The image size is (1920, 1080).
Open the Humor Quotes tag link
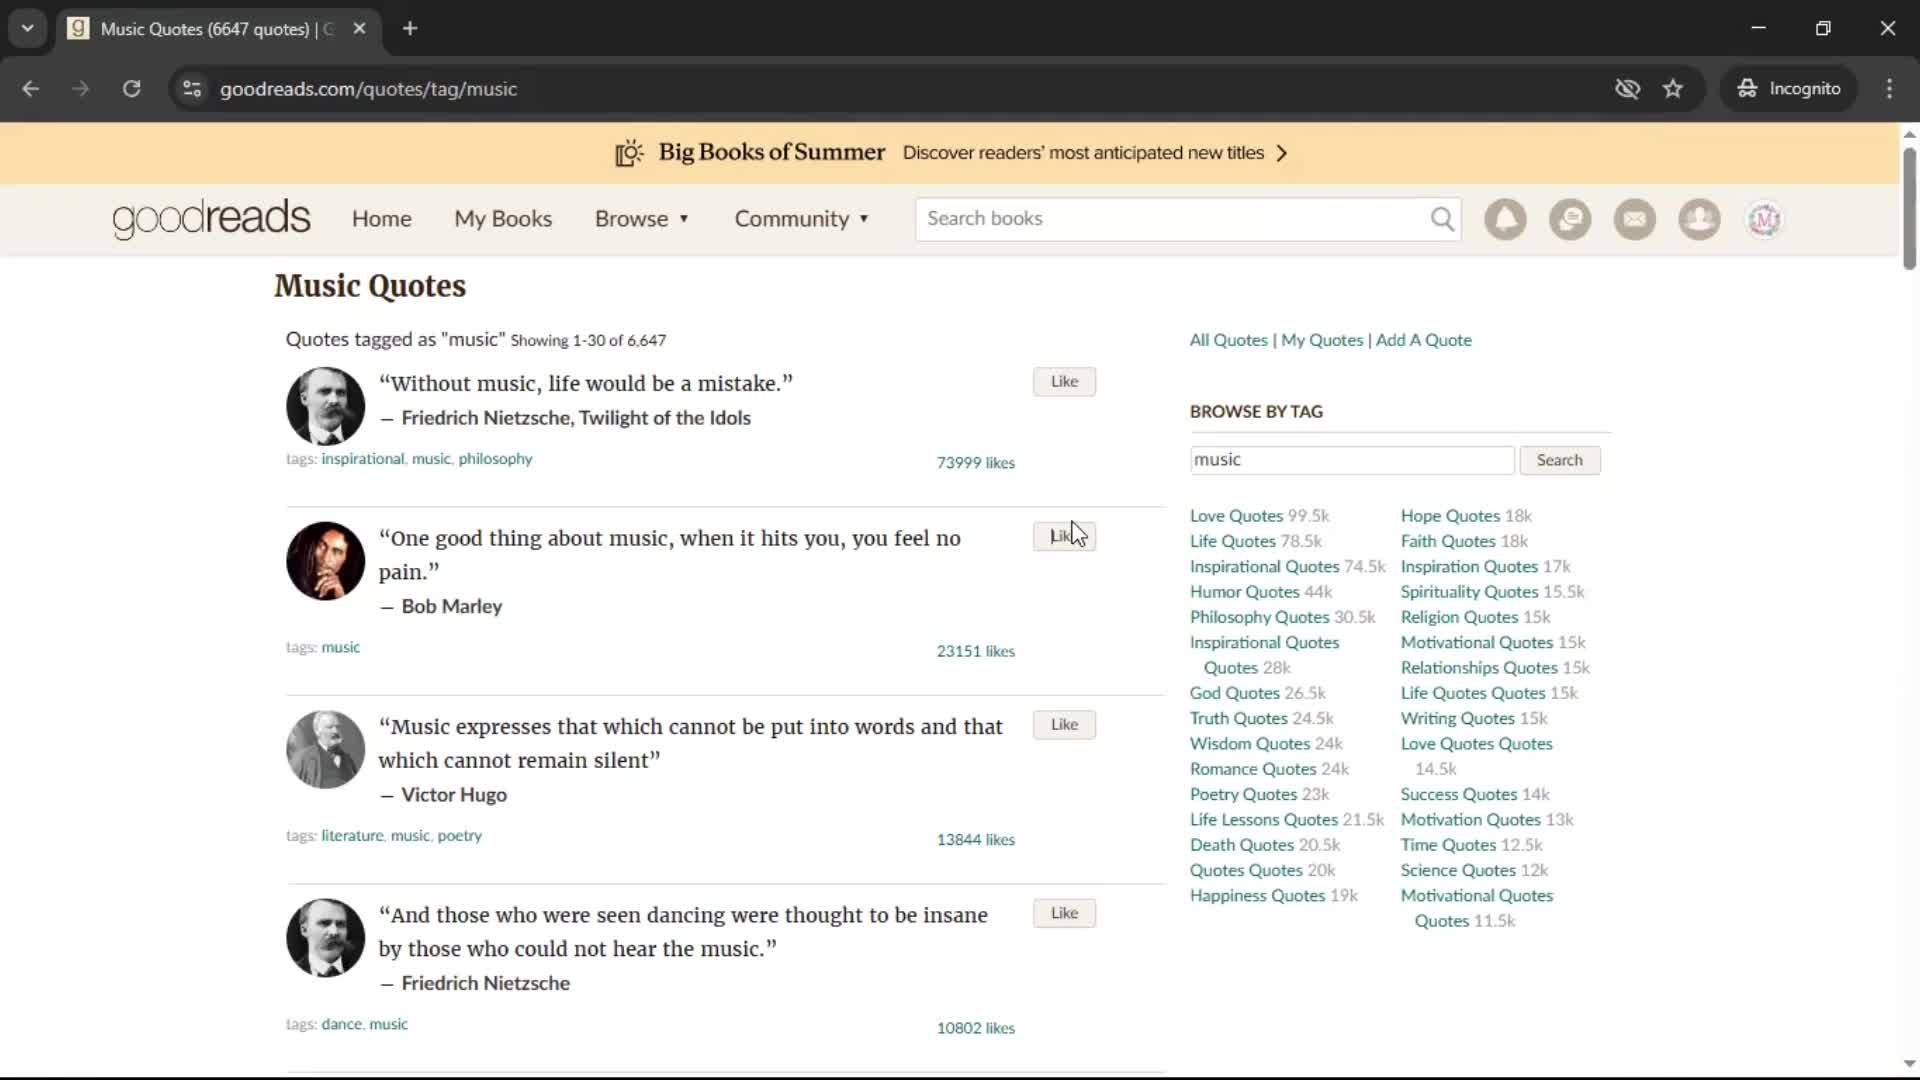tap(1244, 592)
